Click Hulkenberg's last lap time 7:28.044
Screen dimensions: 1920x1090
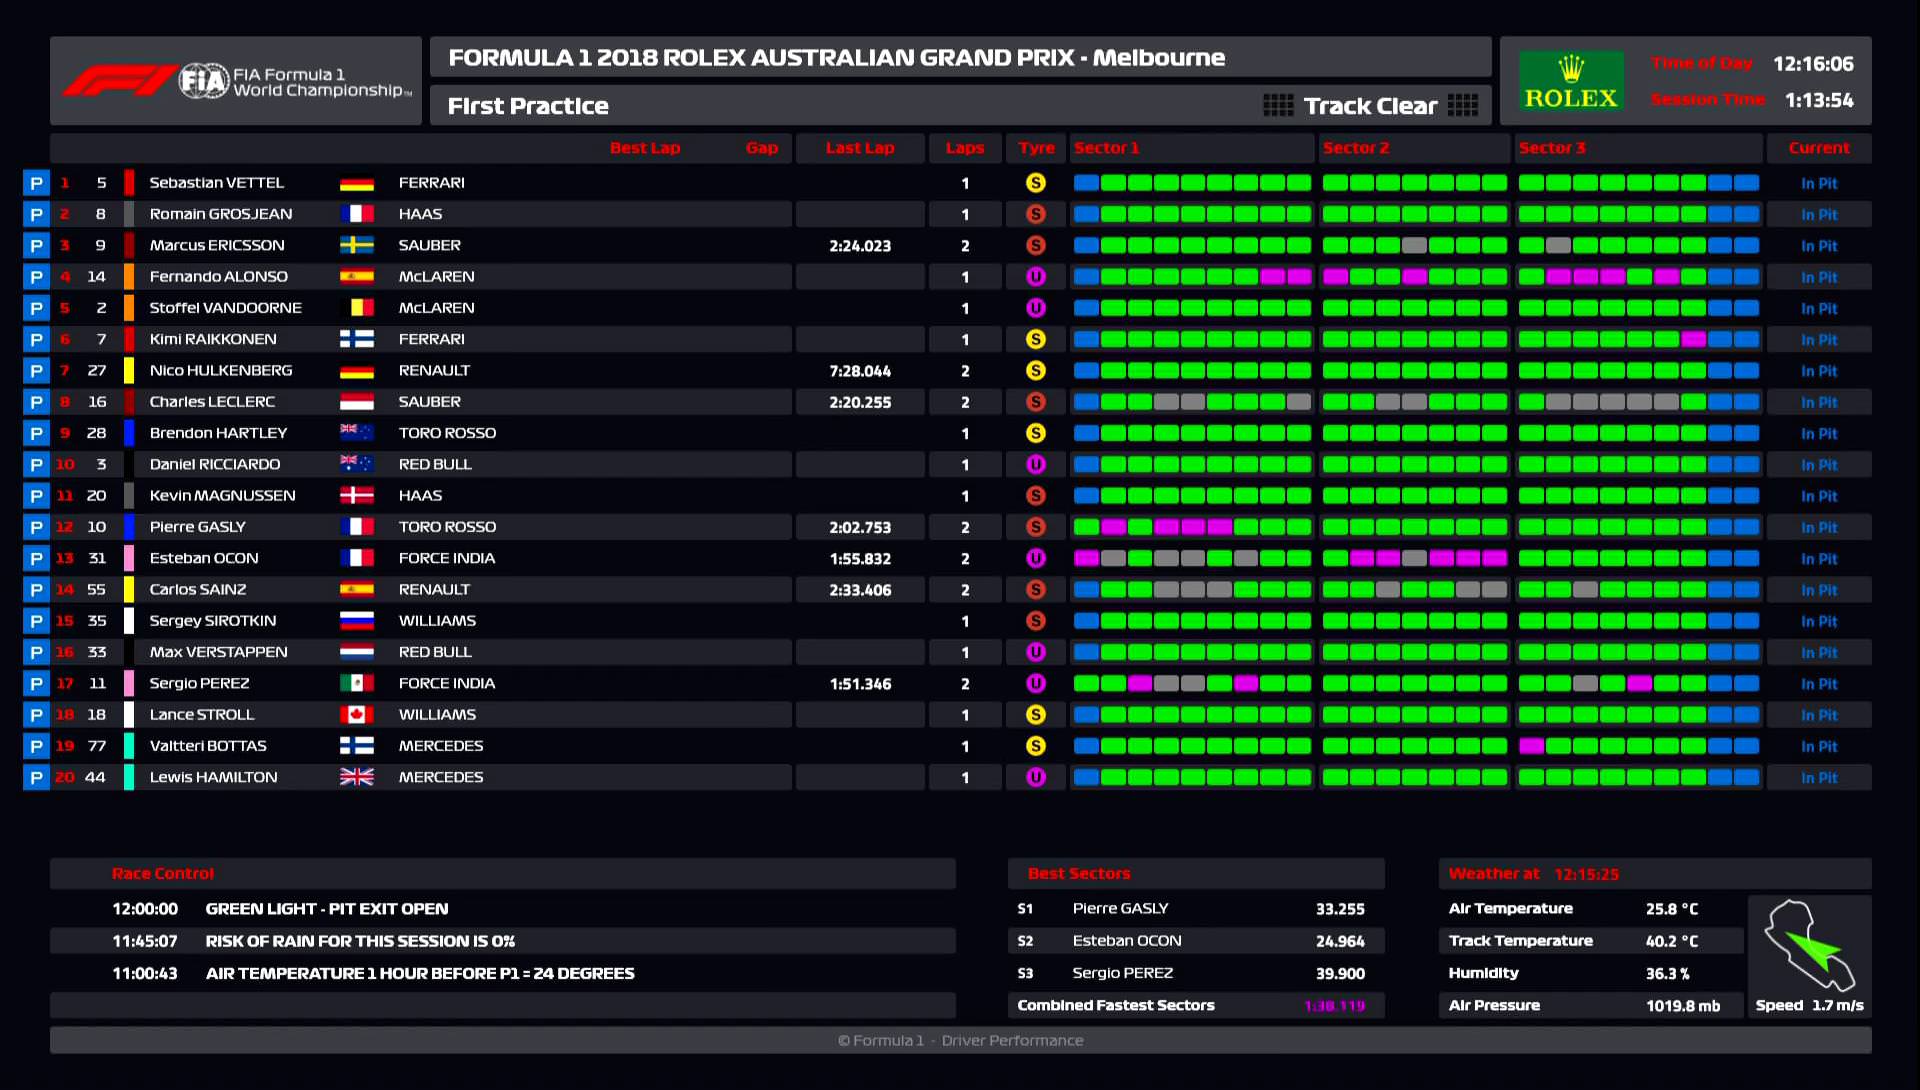[x=860, y=371]
